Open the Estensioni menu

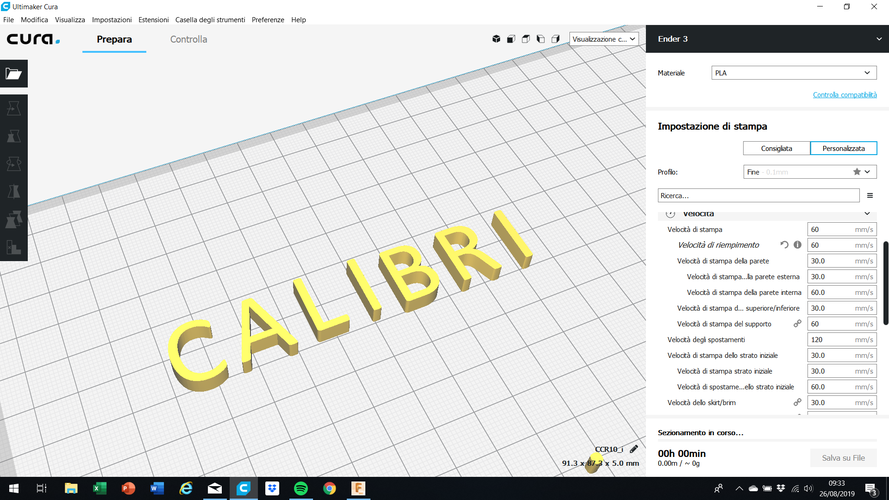coord(154,19)
